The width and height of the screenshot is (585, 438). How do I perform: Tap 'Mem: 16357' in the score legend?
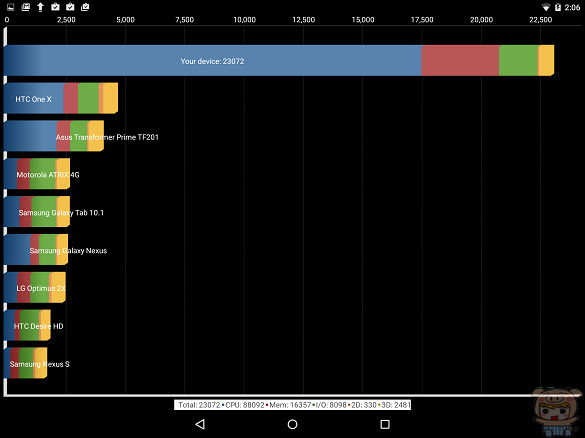(x=290, y=405)
